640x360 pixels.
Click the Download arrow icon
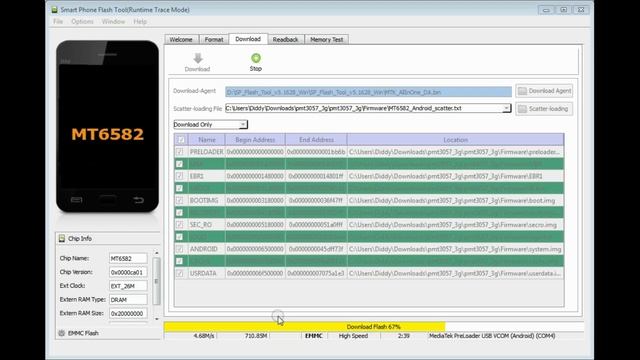198,58
